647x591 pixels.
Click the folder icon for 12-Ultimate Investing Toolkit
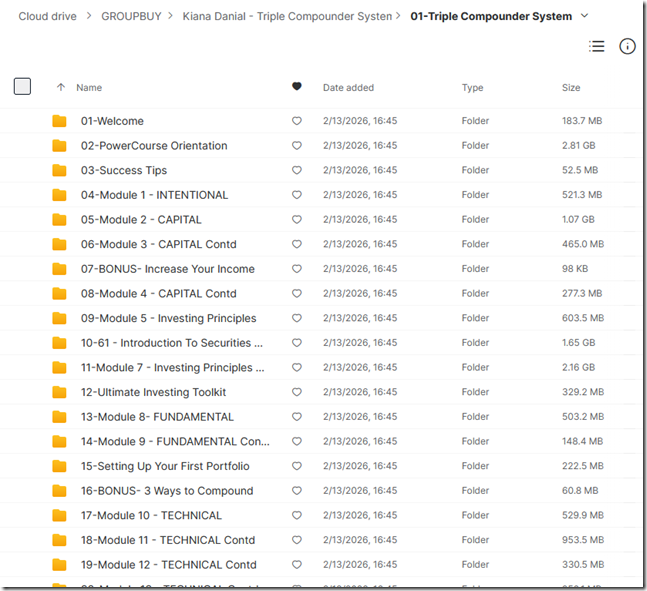pyautogui.click(x=60, y=392)
